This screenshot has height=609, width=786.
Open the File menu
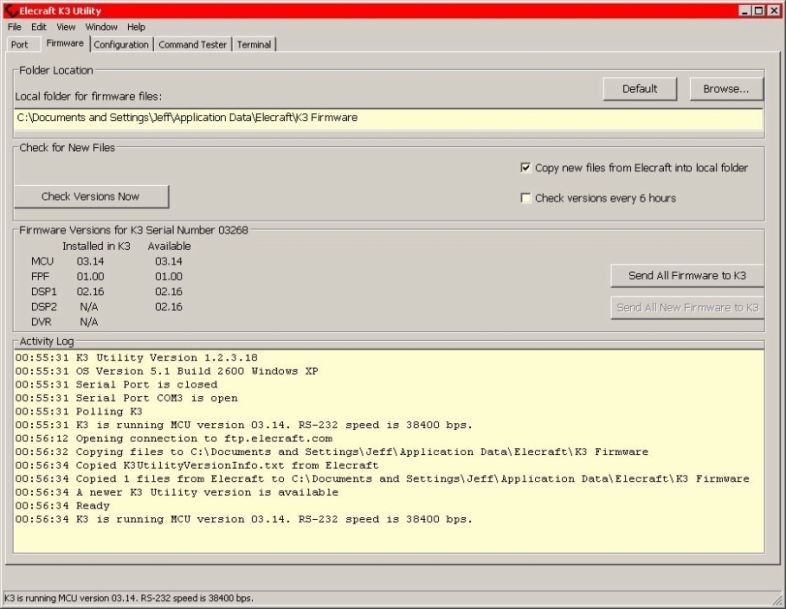[14, 27]
